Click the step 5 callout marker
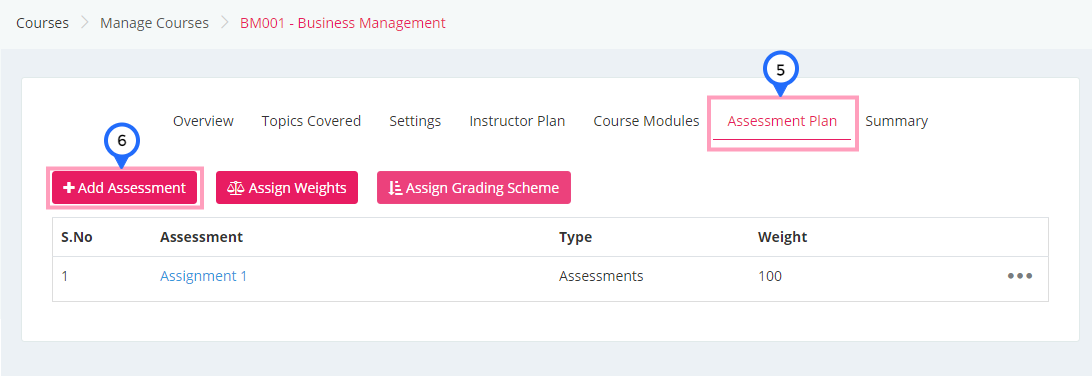The image size is (1092, 376). 780,72
